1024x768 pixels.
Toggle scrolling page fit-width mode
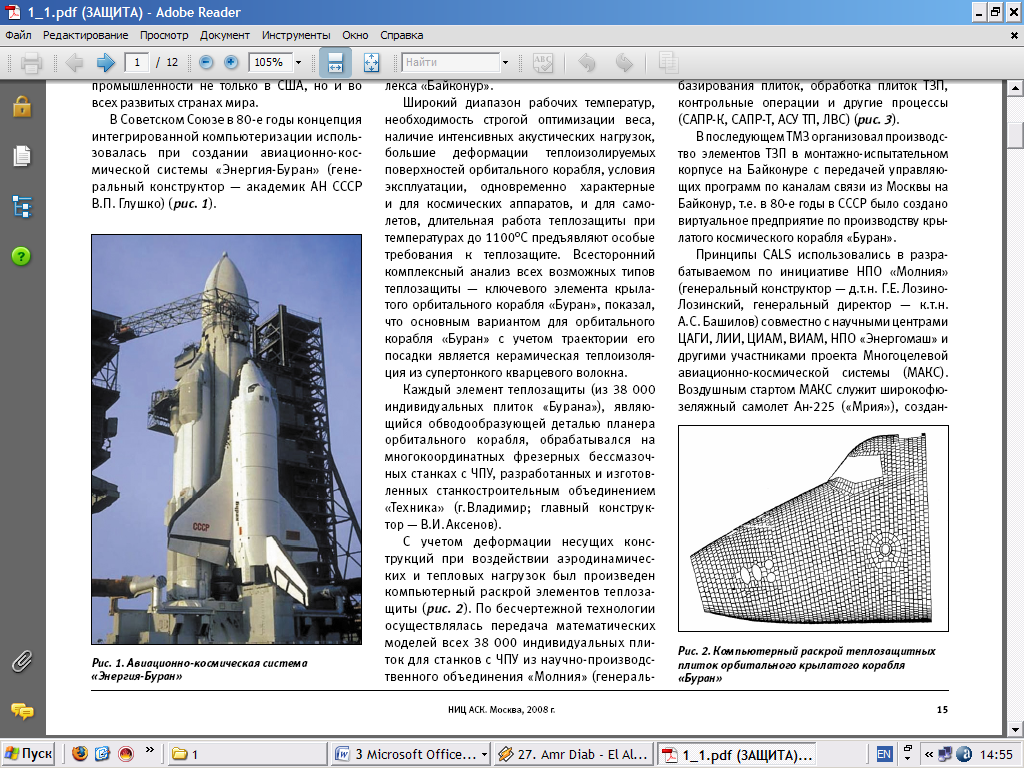(335, 63)
